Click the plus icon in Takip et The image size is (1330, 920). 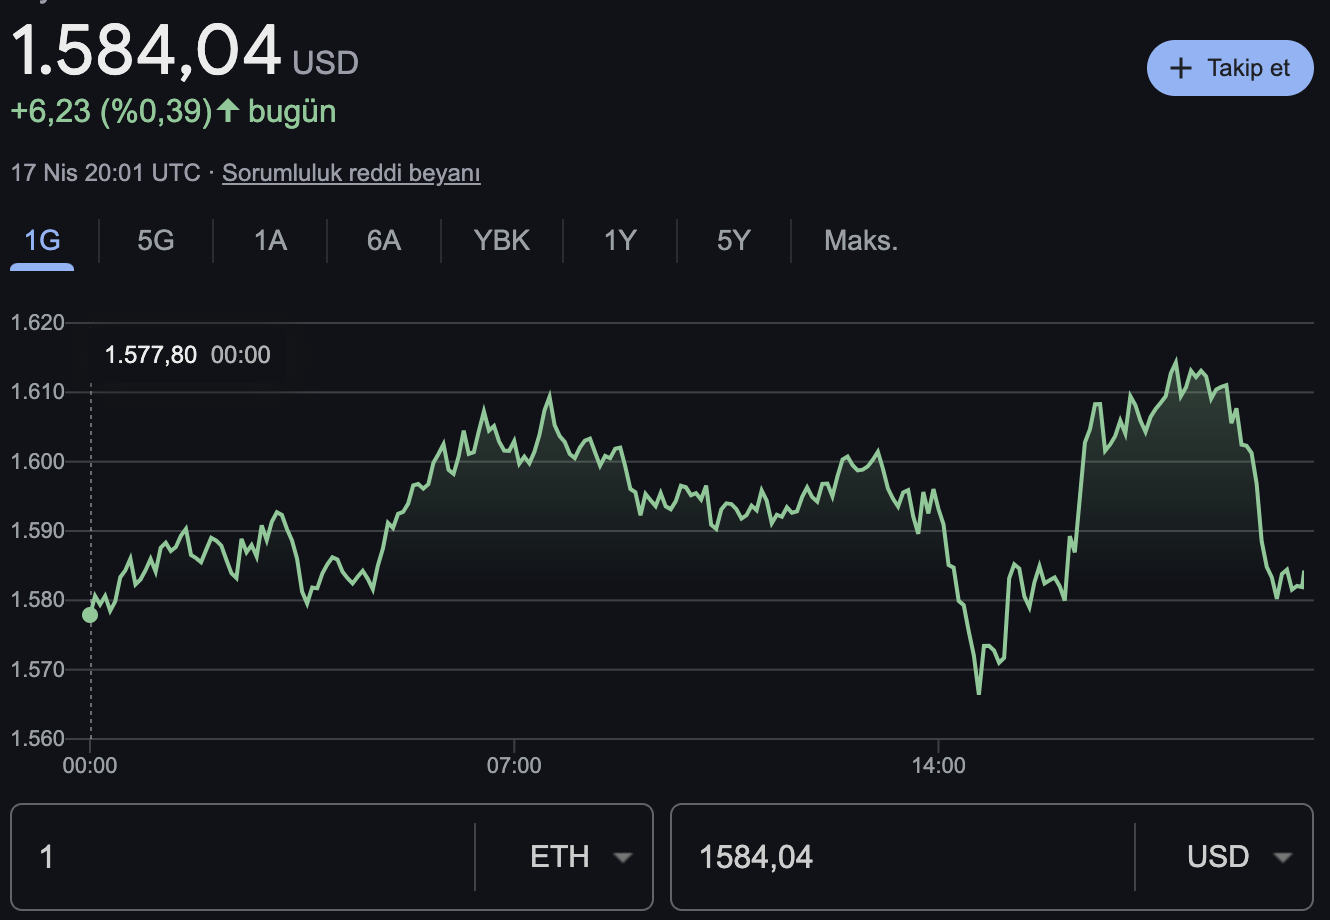tap(1181, 68)
